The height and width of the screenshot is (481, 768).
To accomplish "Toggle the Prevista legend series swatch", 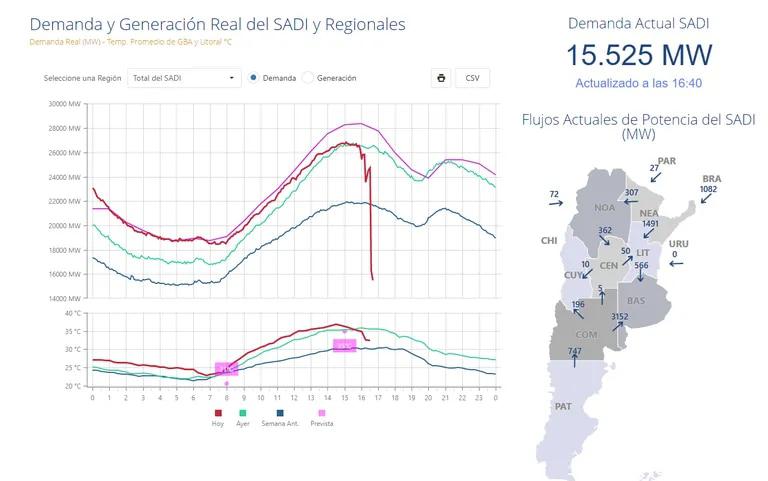I will click(x=321, y=412).
